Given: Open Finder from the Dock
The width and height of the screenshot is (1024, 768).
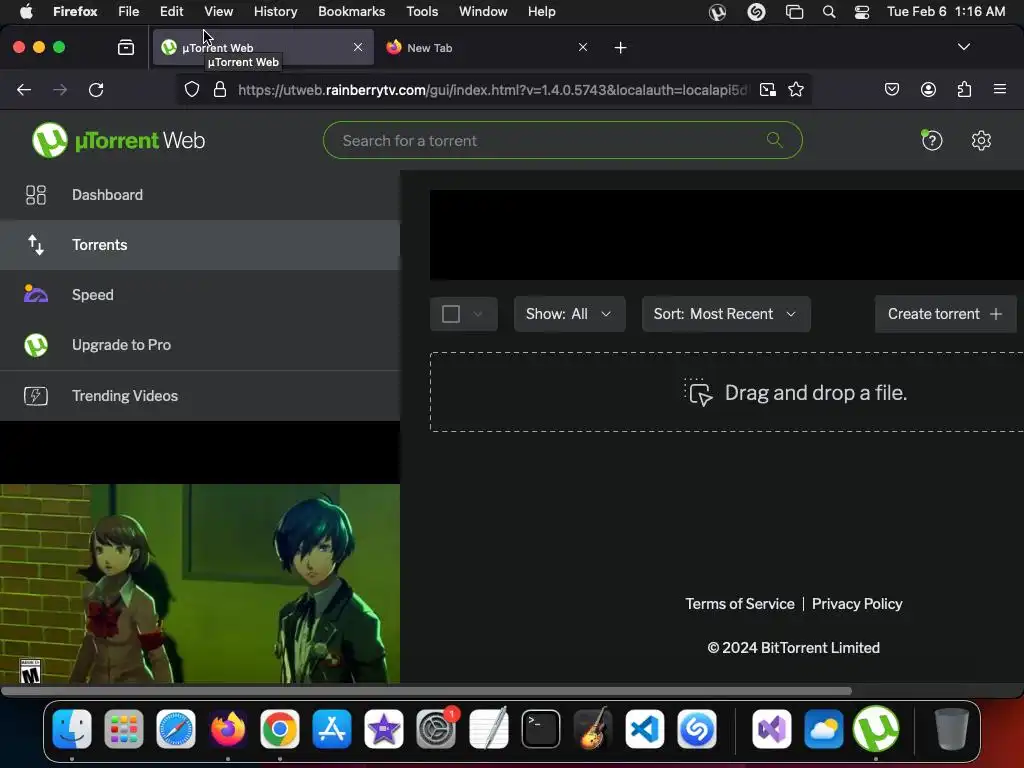Looking at the screenshot, I should pos(72,729).
